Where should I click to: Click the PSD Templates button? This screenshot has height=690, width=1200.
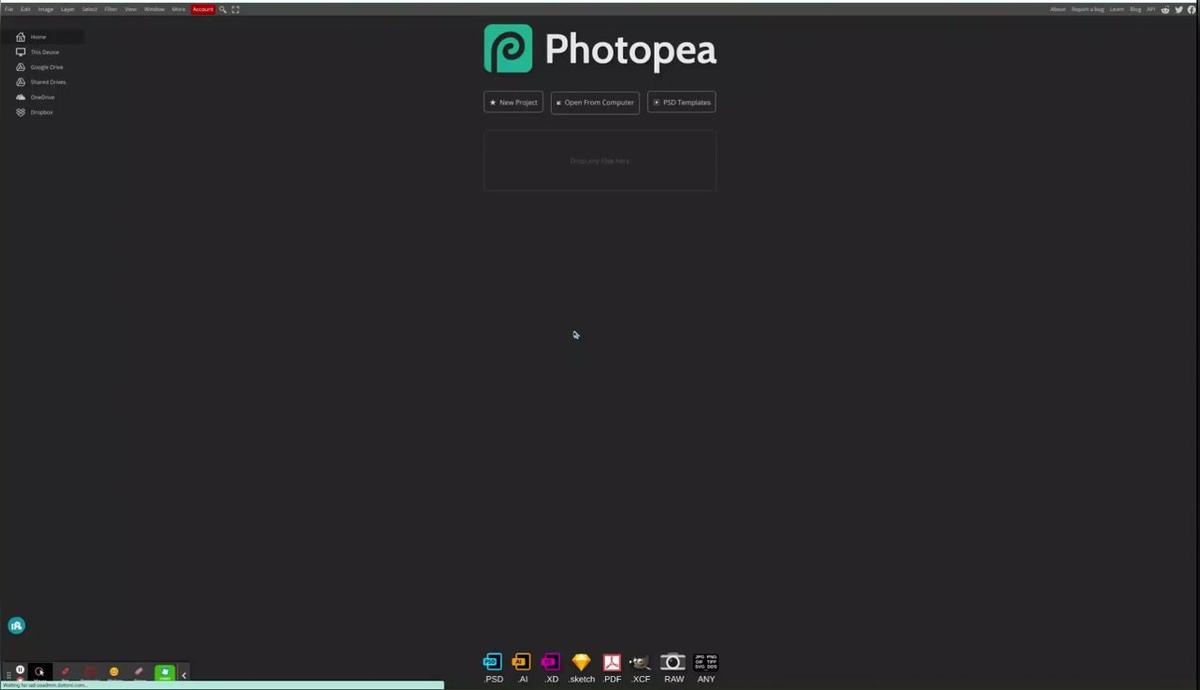click(x=682, y=102)
